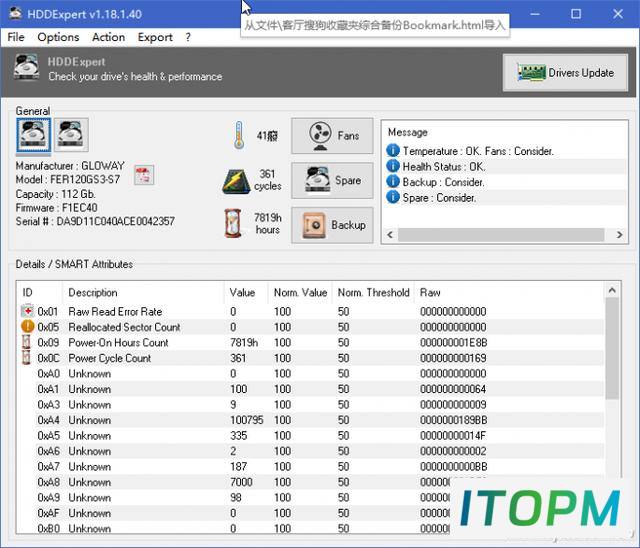The height and width of the screenshot is (548, 640).
Task: Click the Spare button
Action: coord(332,180)
